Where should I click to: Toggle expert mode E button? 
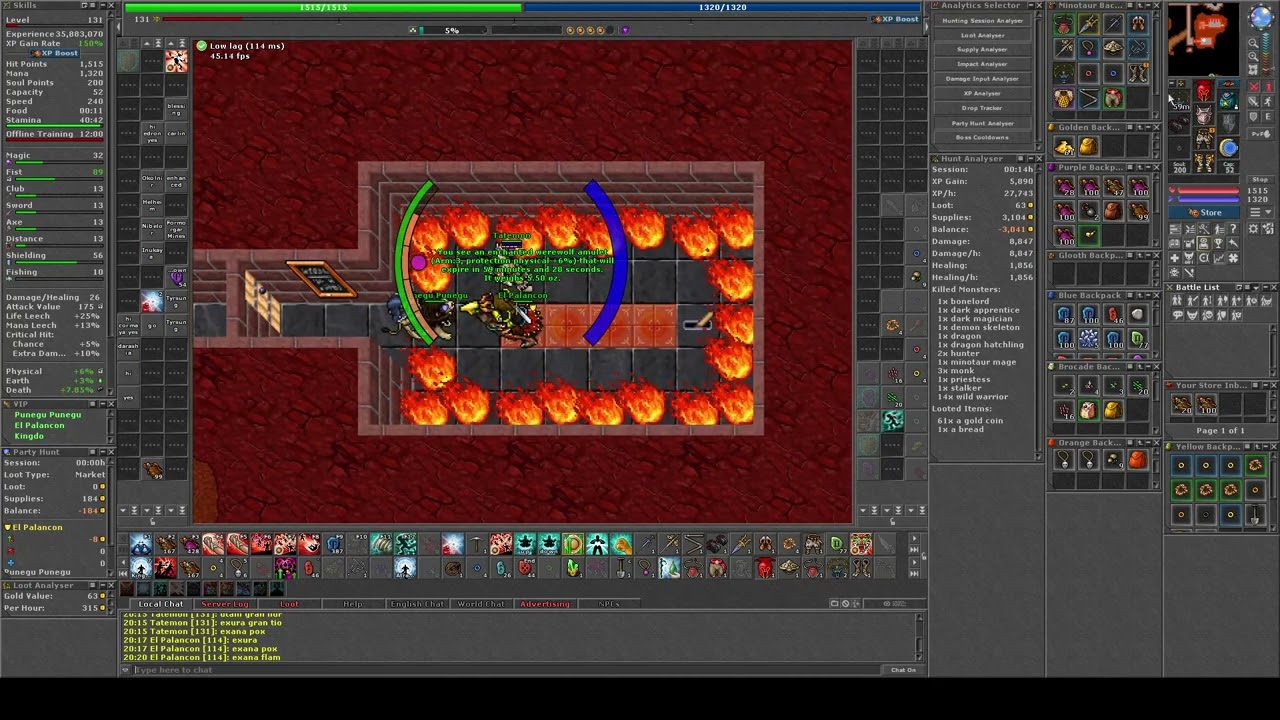click(x=1268, y=116)
